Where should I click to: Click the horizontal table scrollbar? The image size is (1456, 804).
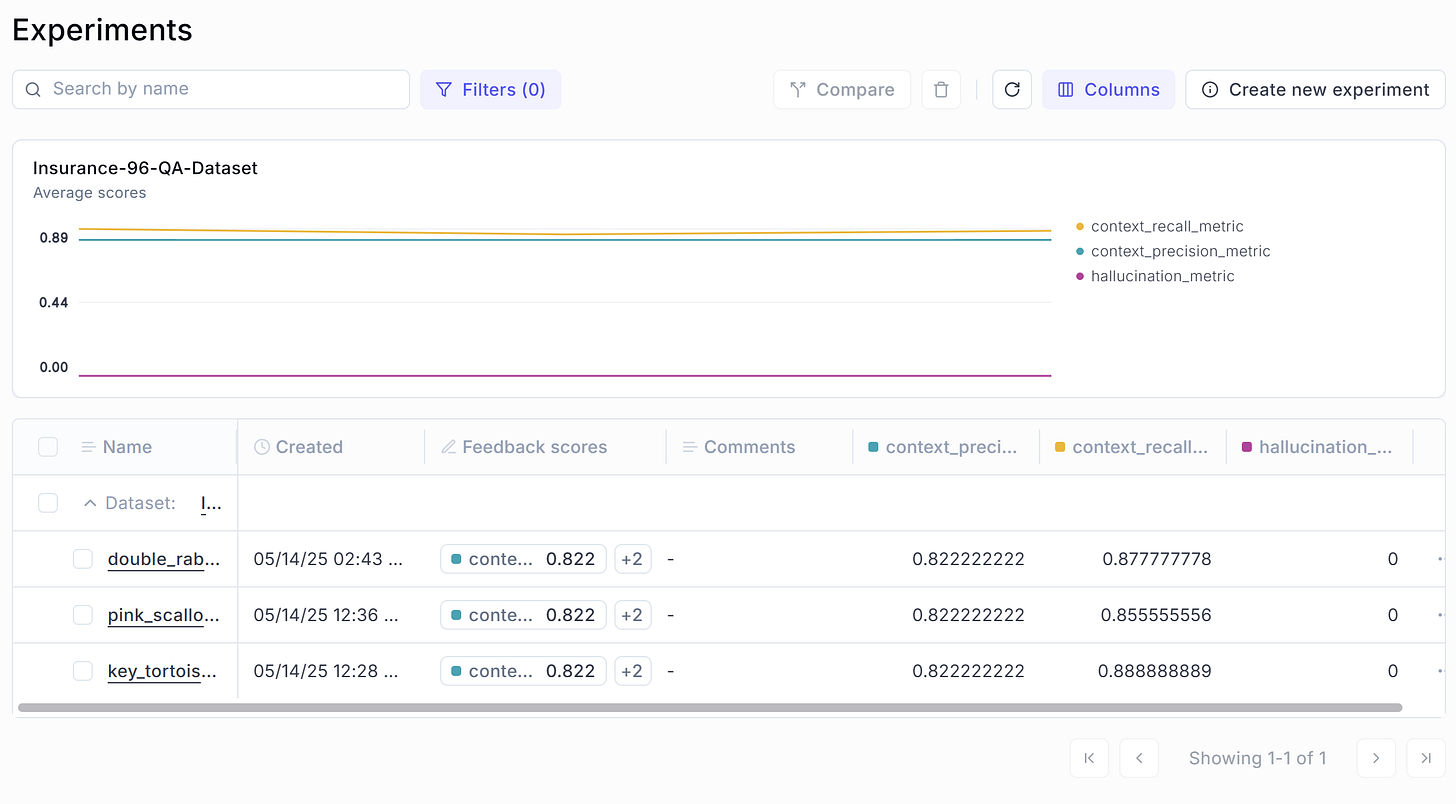point(710,707)
